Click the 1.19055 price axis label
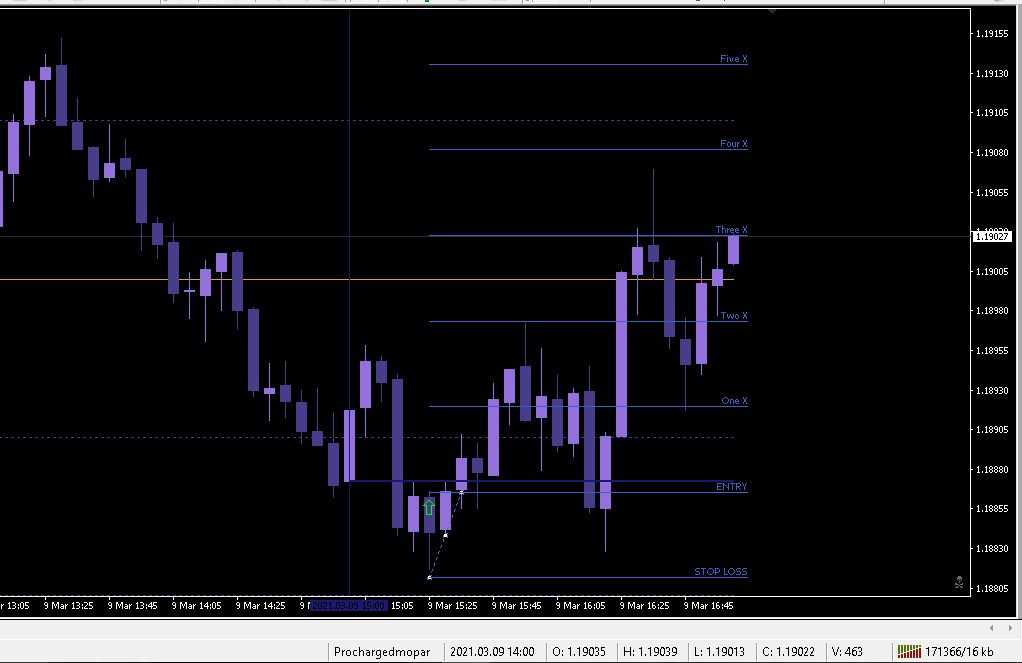The image size is (1022, 663). (x=992, y=192)
